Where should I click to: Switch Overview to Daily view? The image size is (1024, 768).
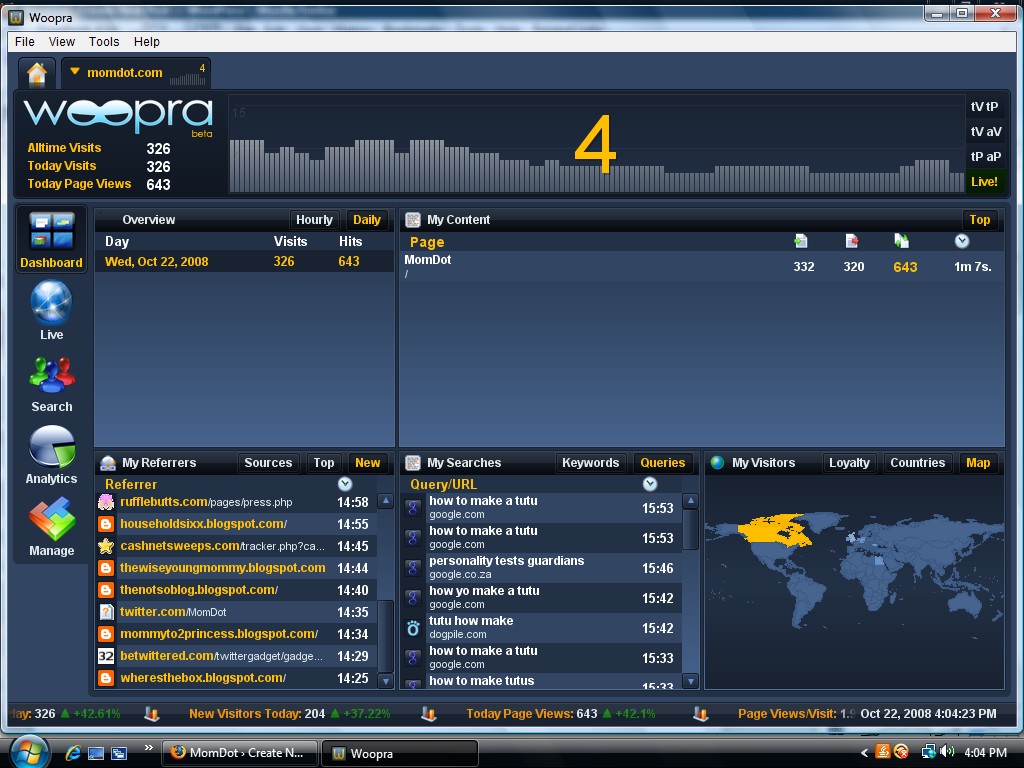click(x=366, y=220)
